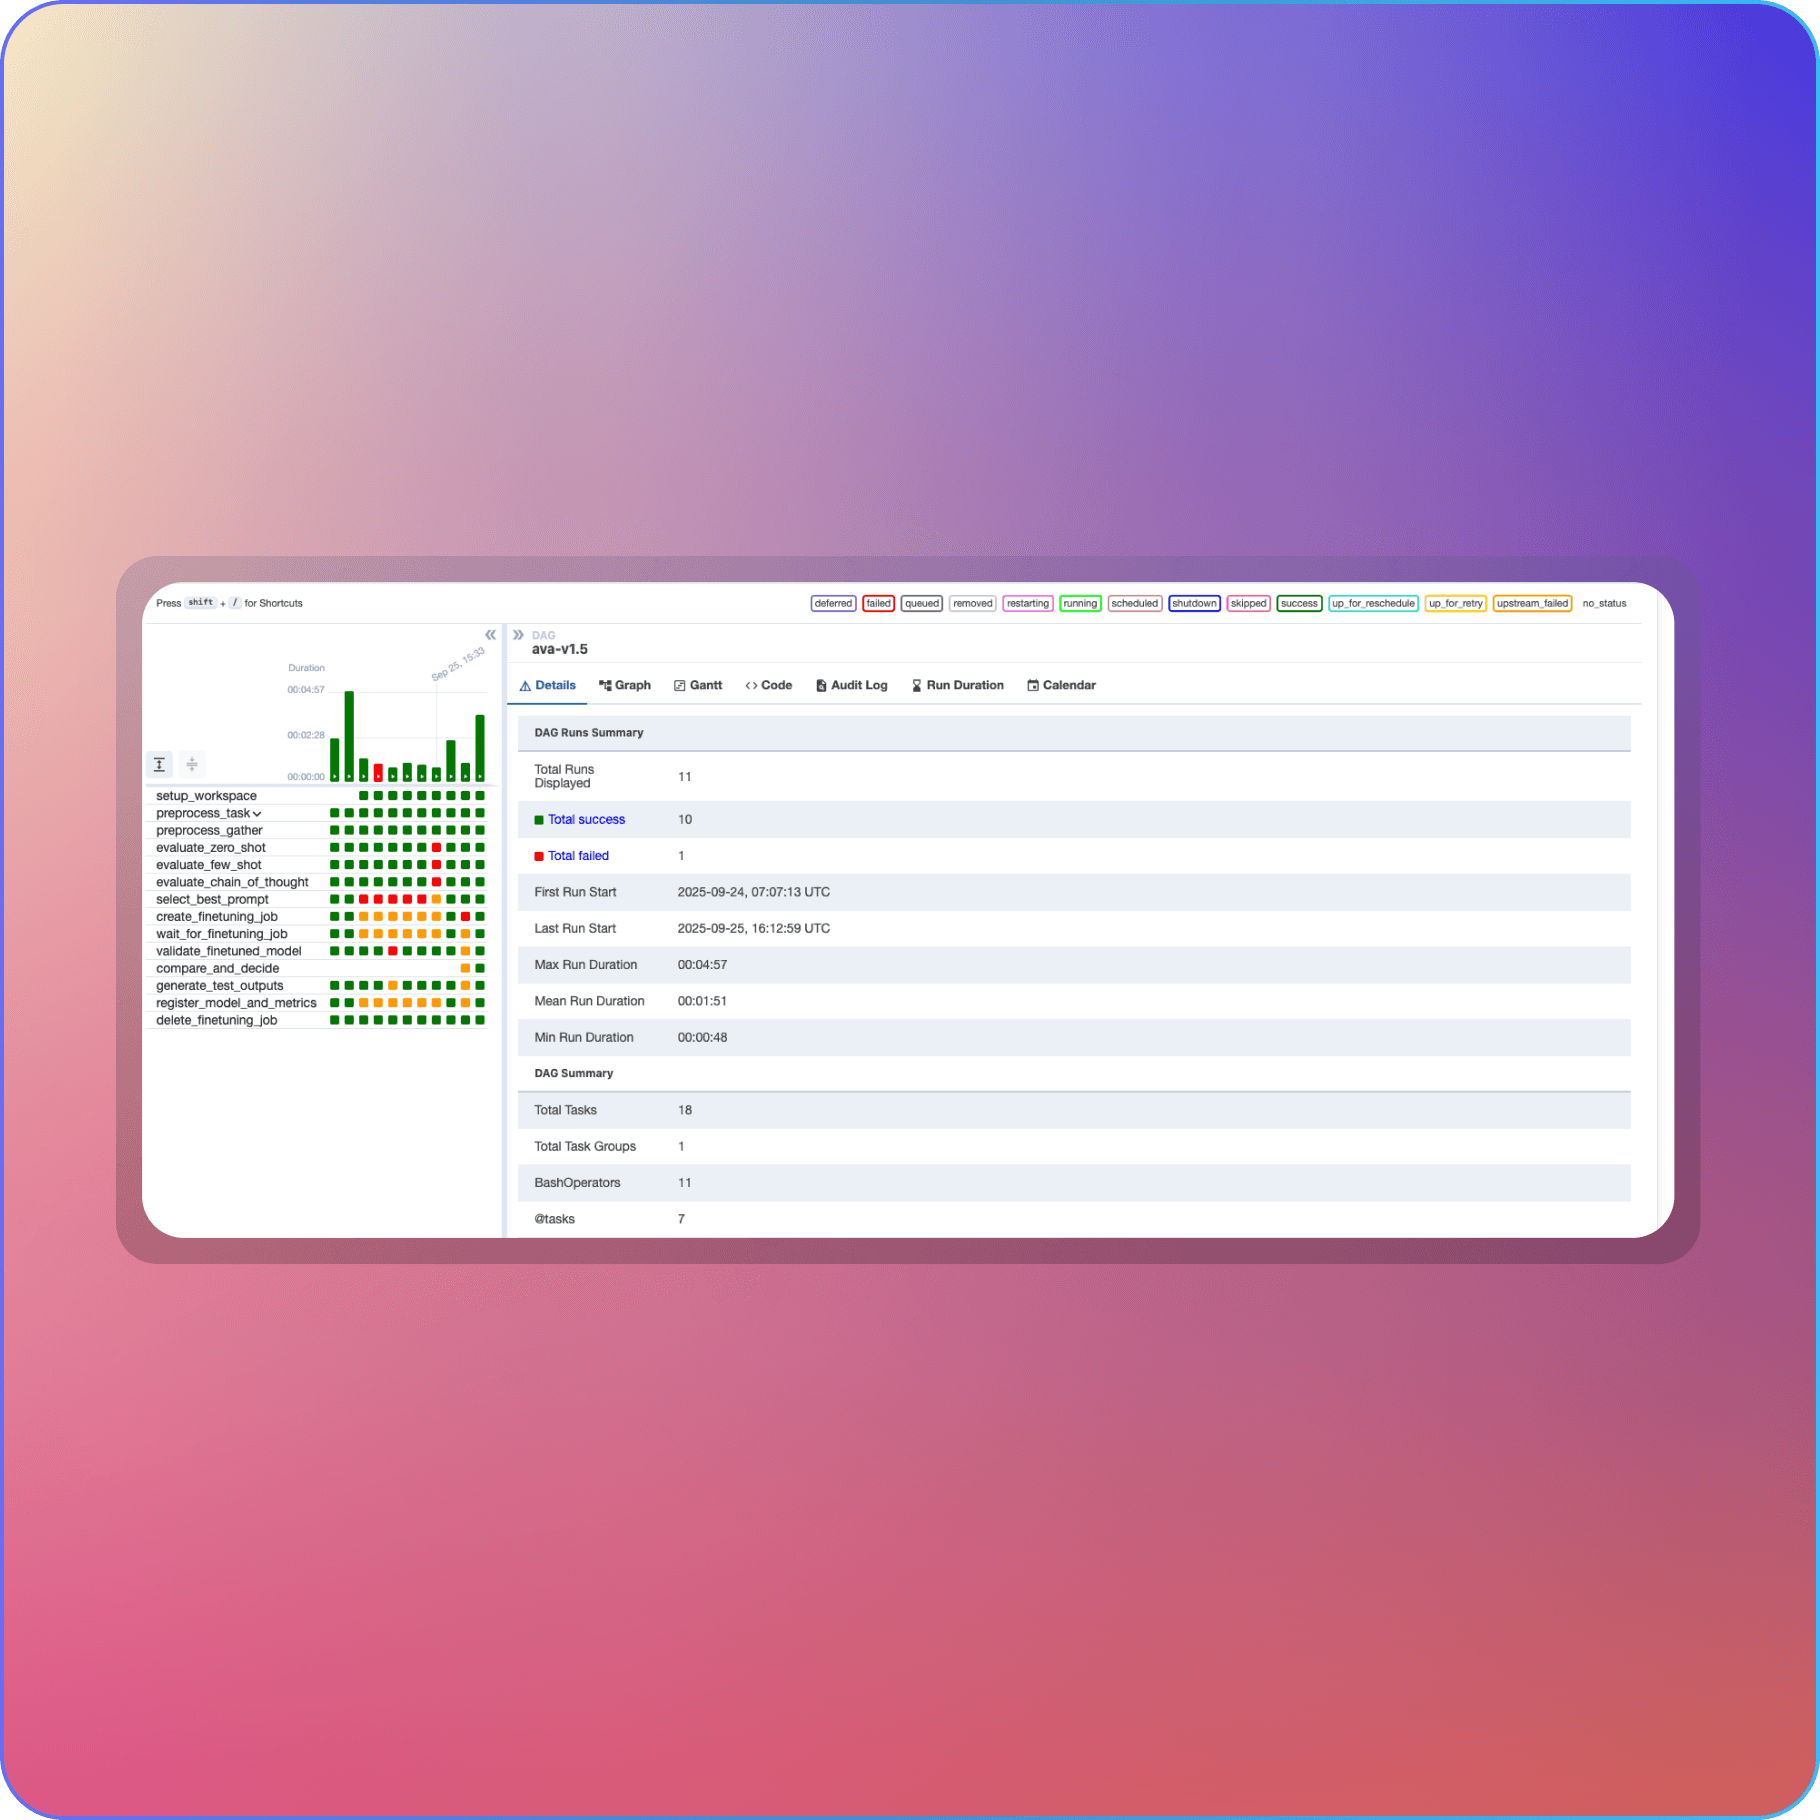Screen dimensions: 1820x1820
Task: Open the Calendar tab
Action: point(1061,685)
